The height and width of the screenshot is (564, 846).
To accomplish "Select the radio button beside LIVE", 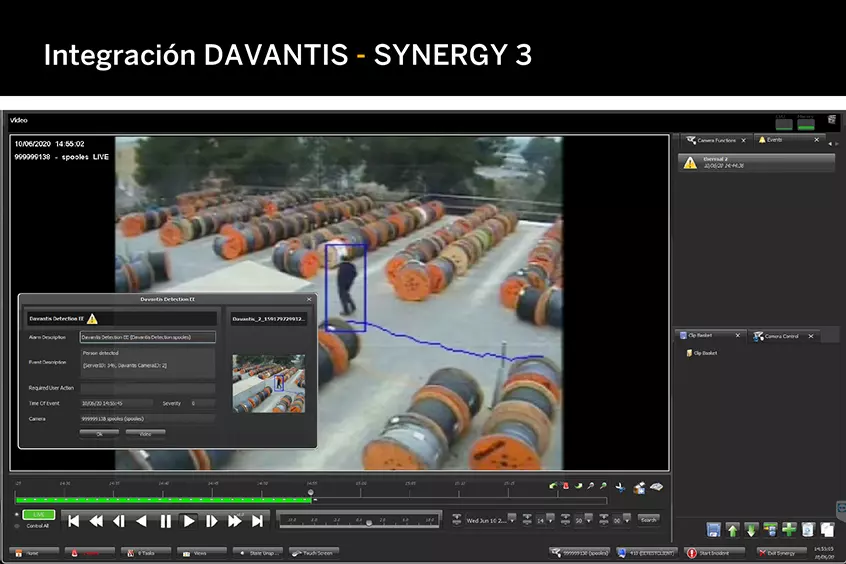I will 17,514.
